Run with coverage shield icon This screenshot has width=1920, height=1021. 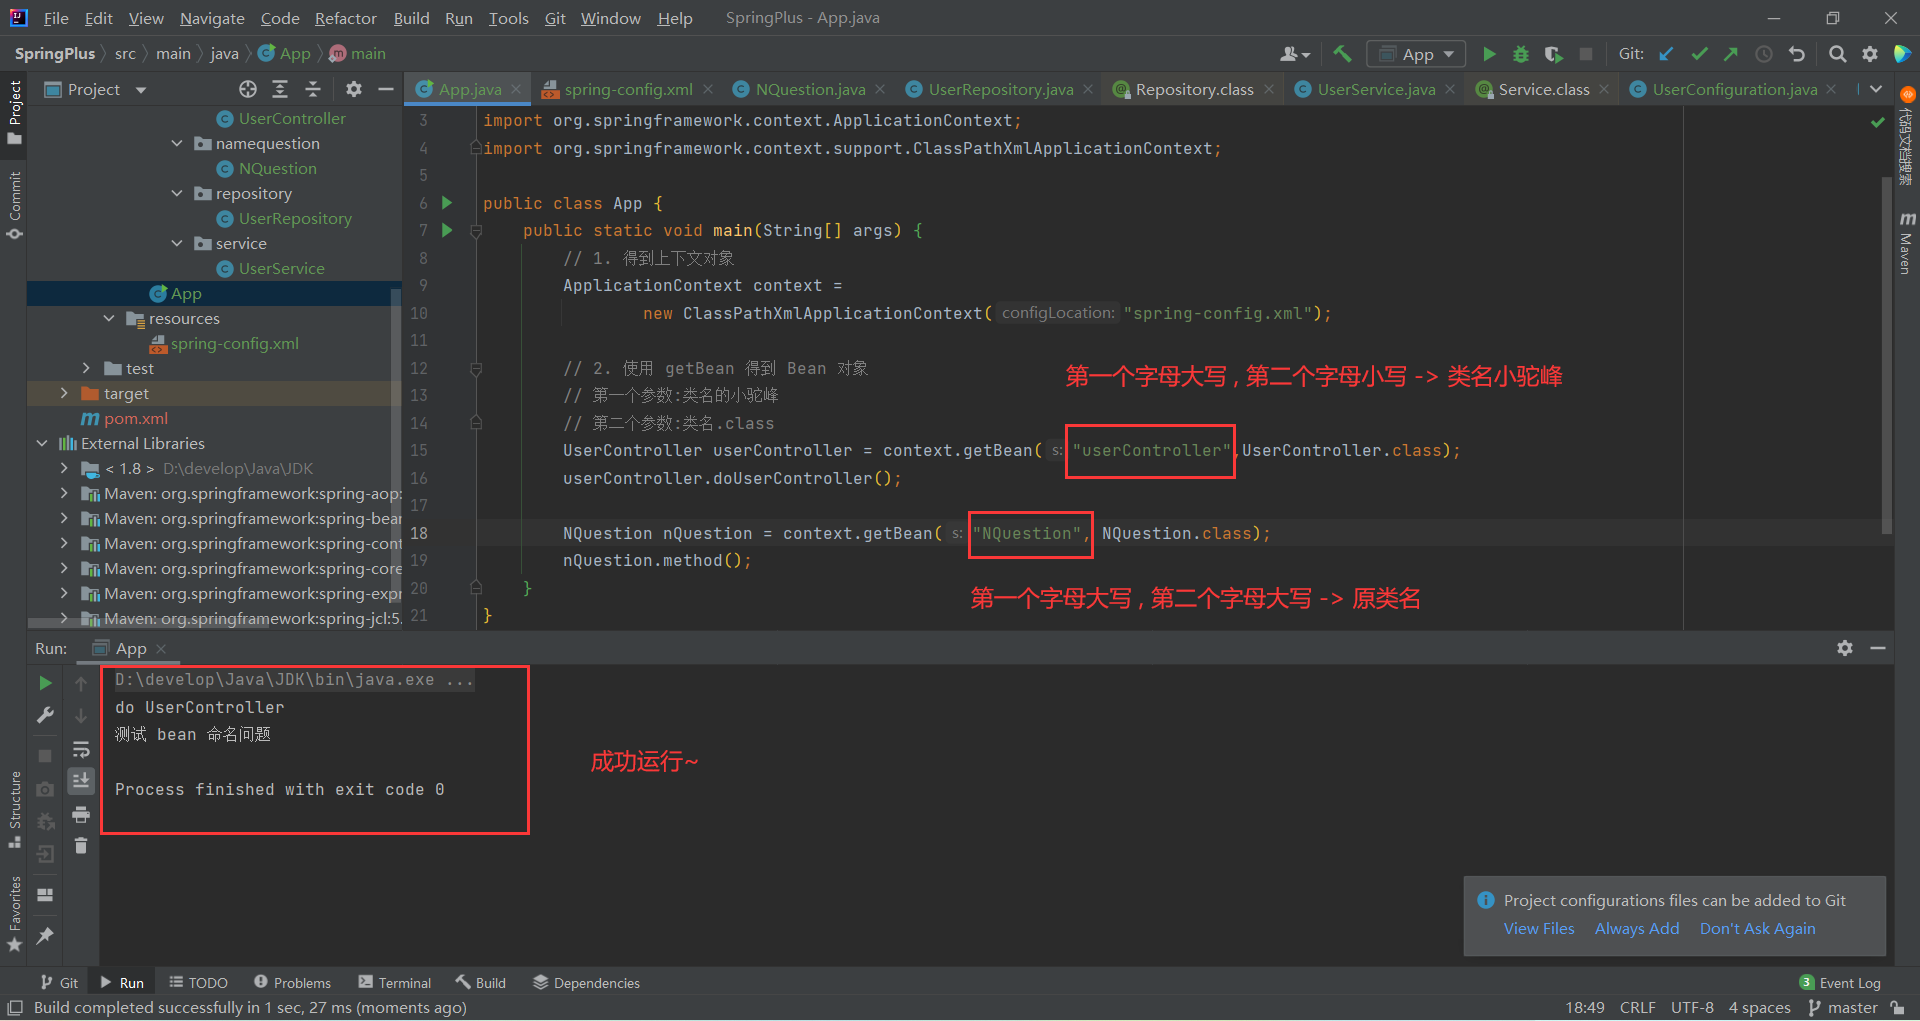tap(1553, 54)
